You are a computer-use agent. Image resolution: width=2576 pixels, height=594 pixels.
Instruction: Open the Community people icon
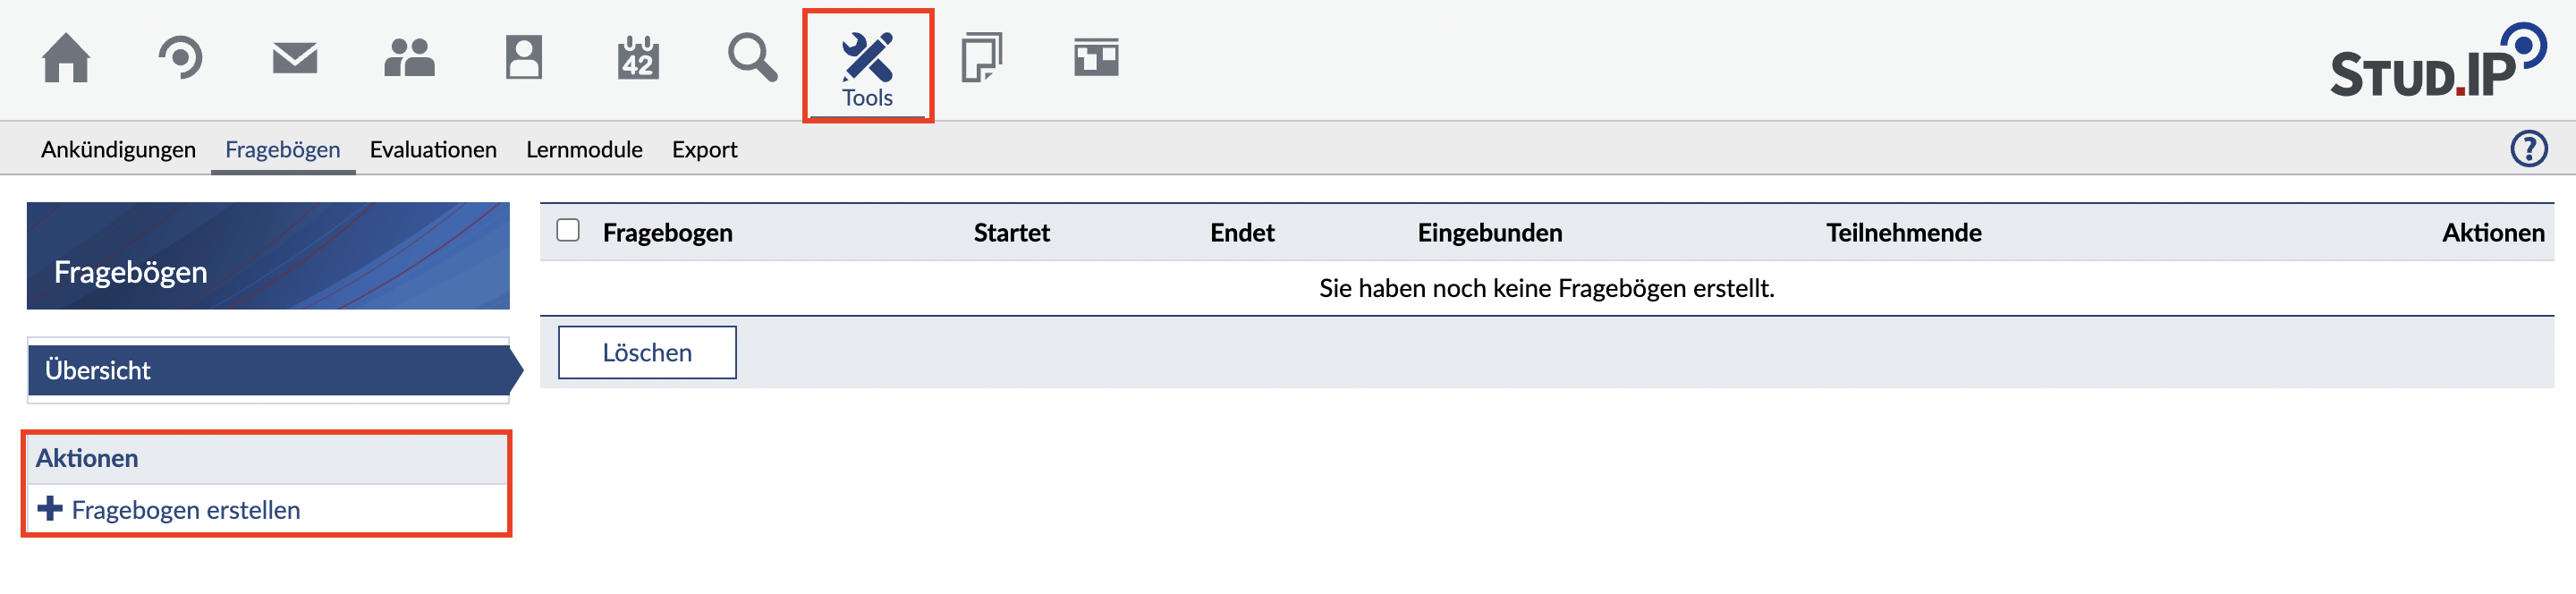point(409,58)
